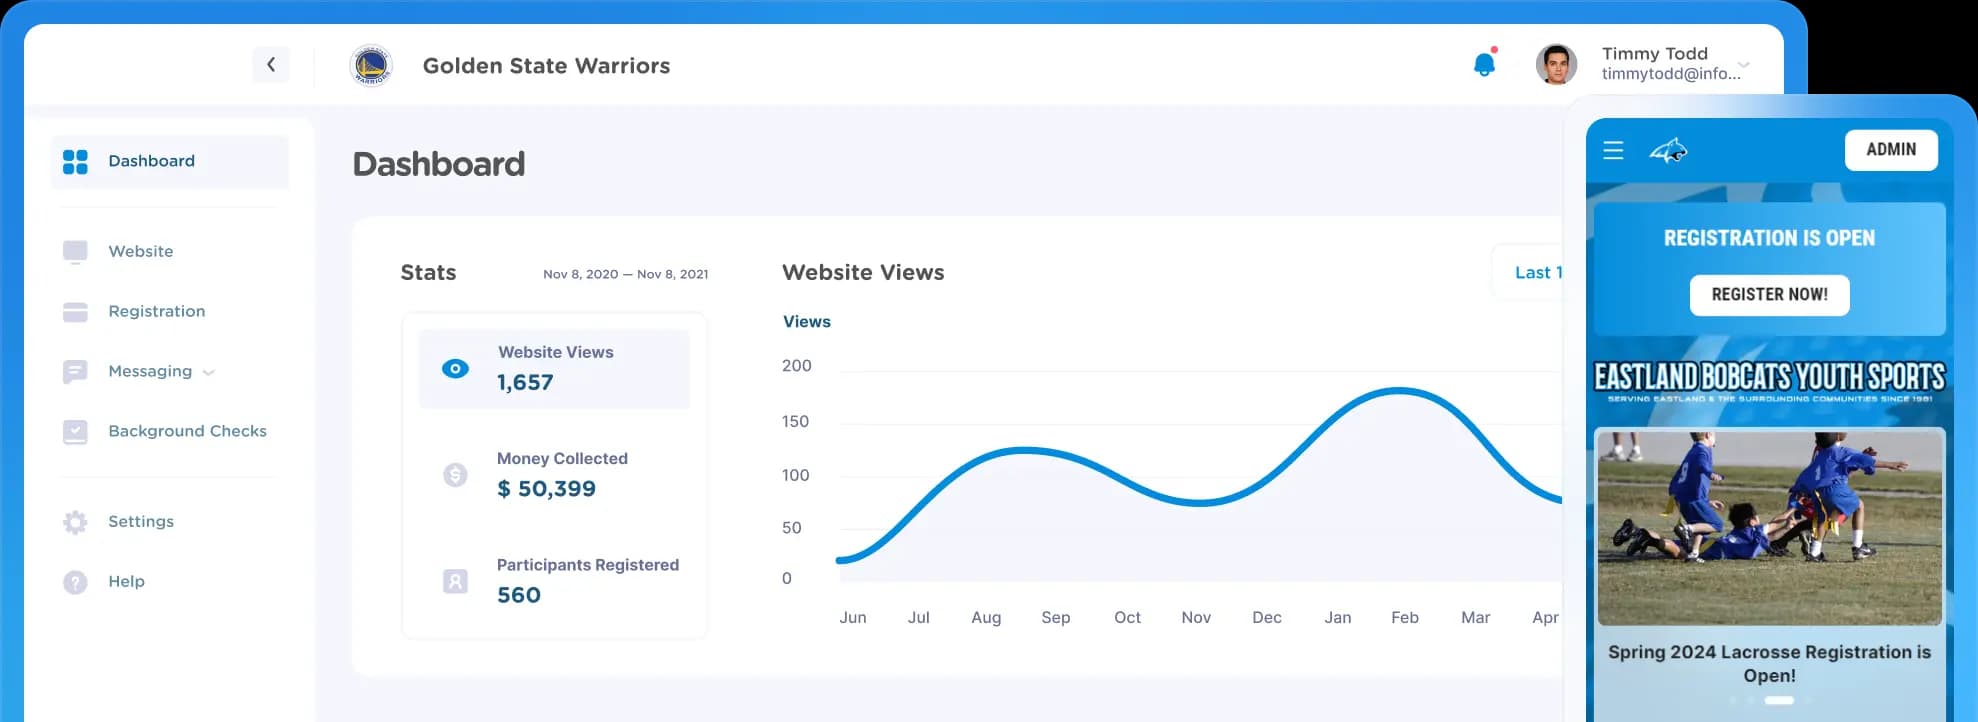Open the Dashboard menu item
This screenshot has width=1978, height=722.
pyautogui.click(x=170, y=161)
